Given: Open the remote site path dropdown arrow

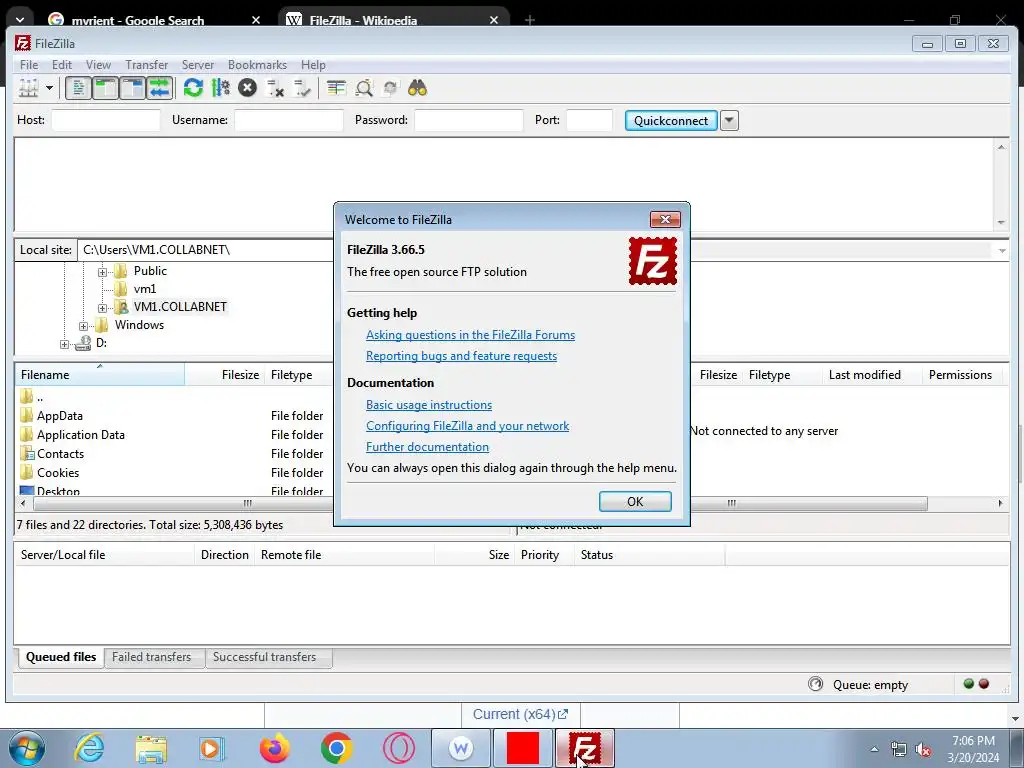Looking at the screenshot, I should pyautogui.click(x=1002, y=251).
